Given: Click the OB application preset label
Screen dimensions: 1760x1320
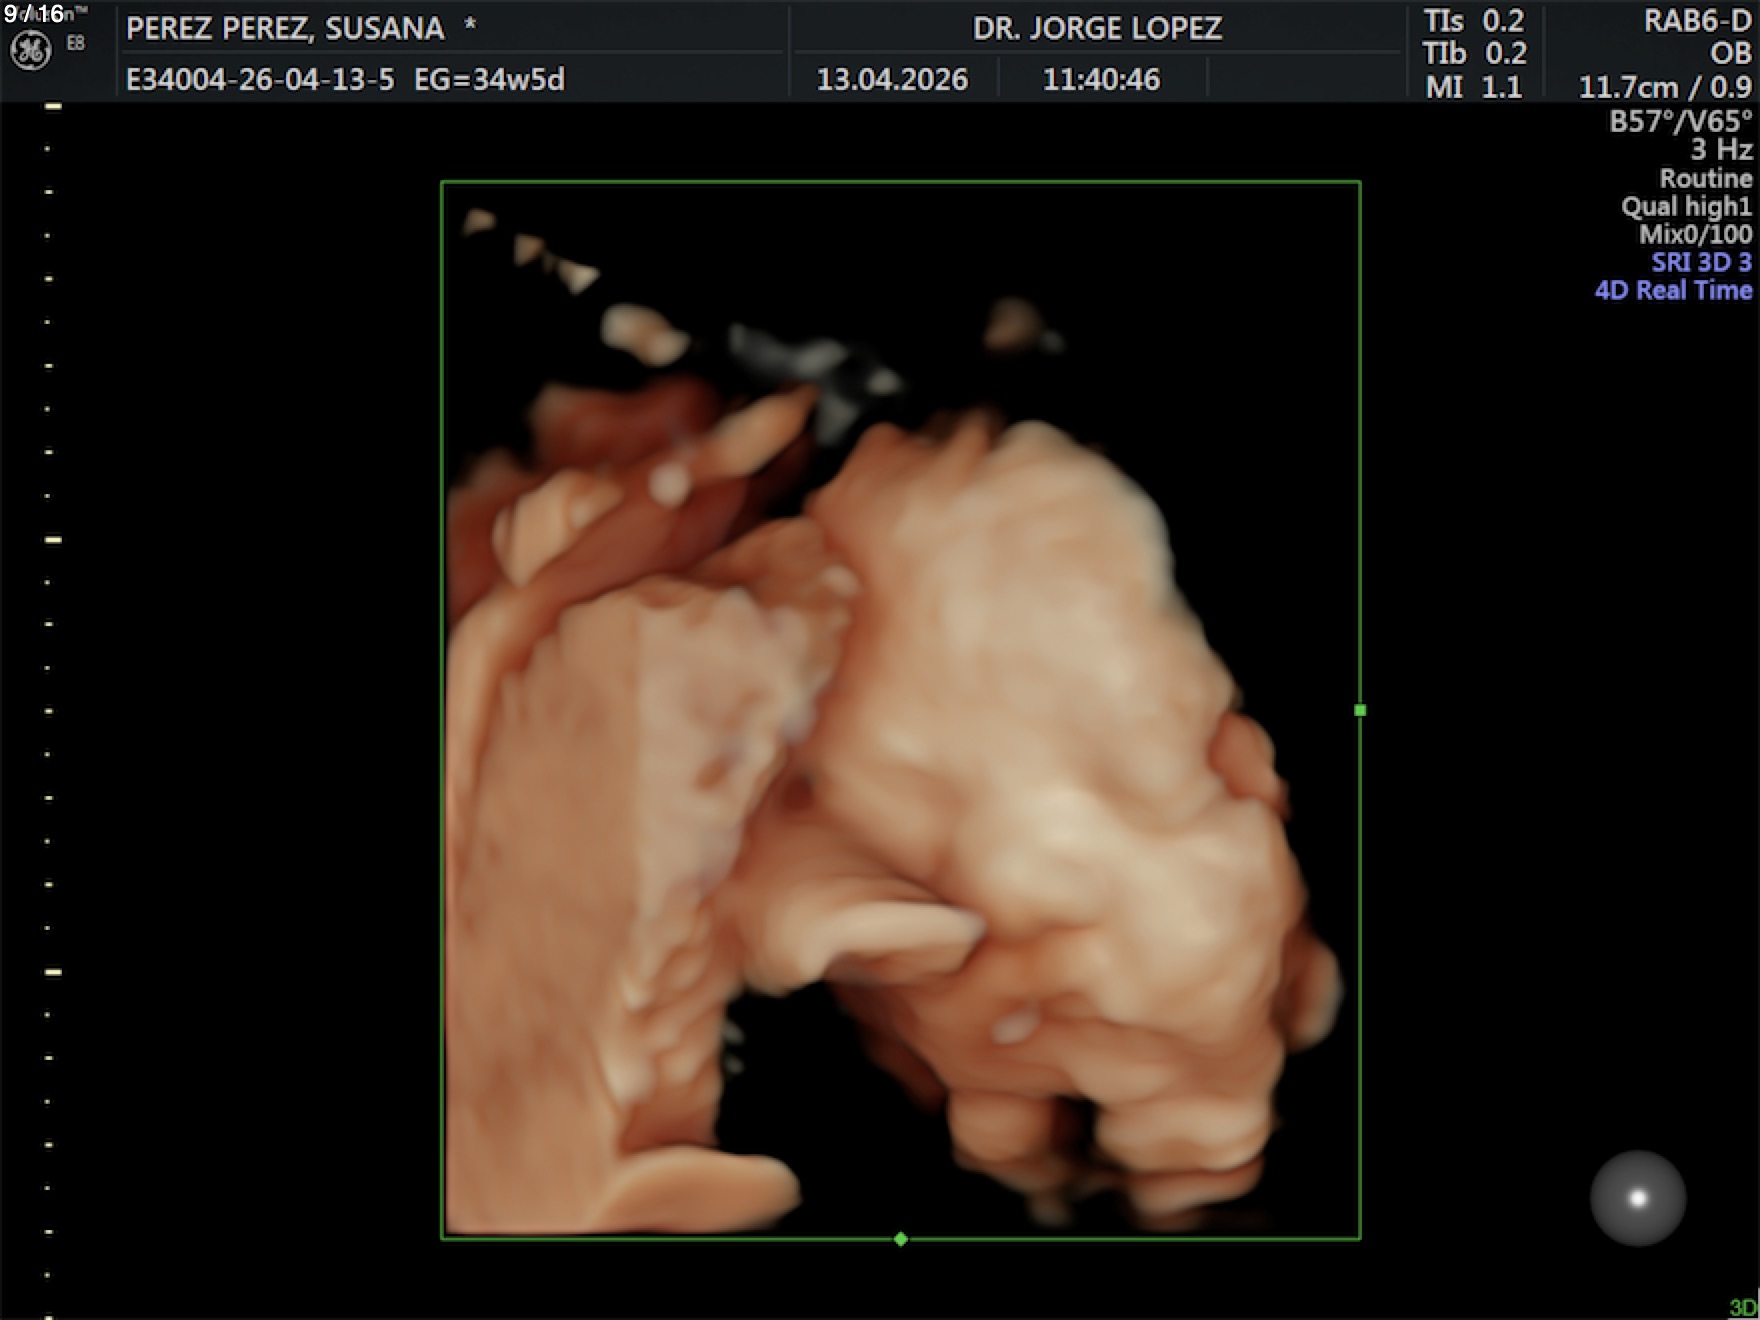Looking at the screenshot, I should [1730, 54].
